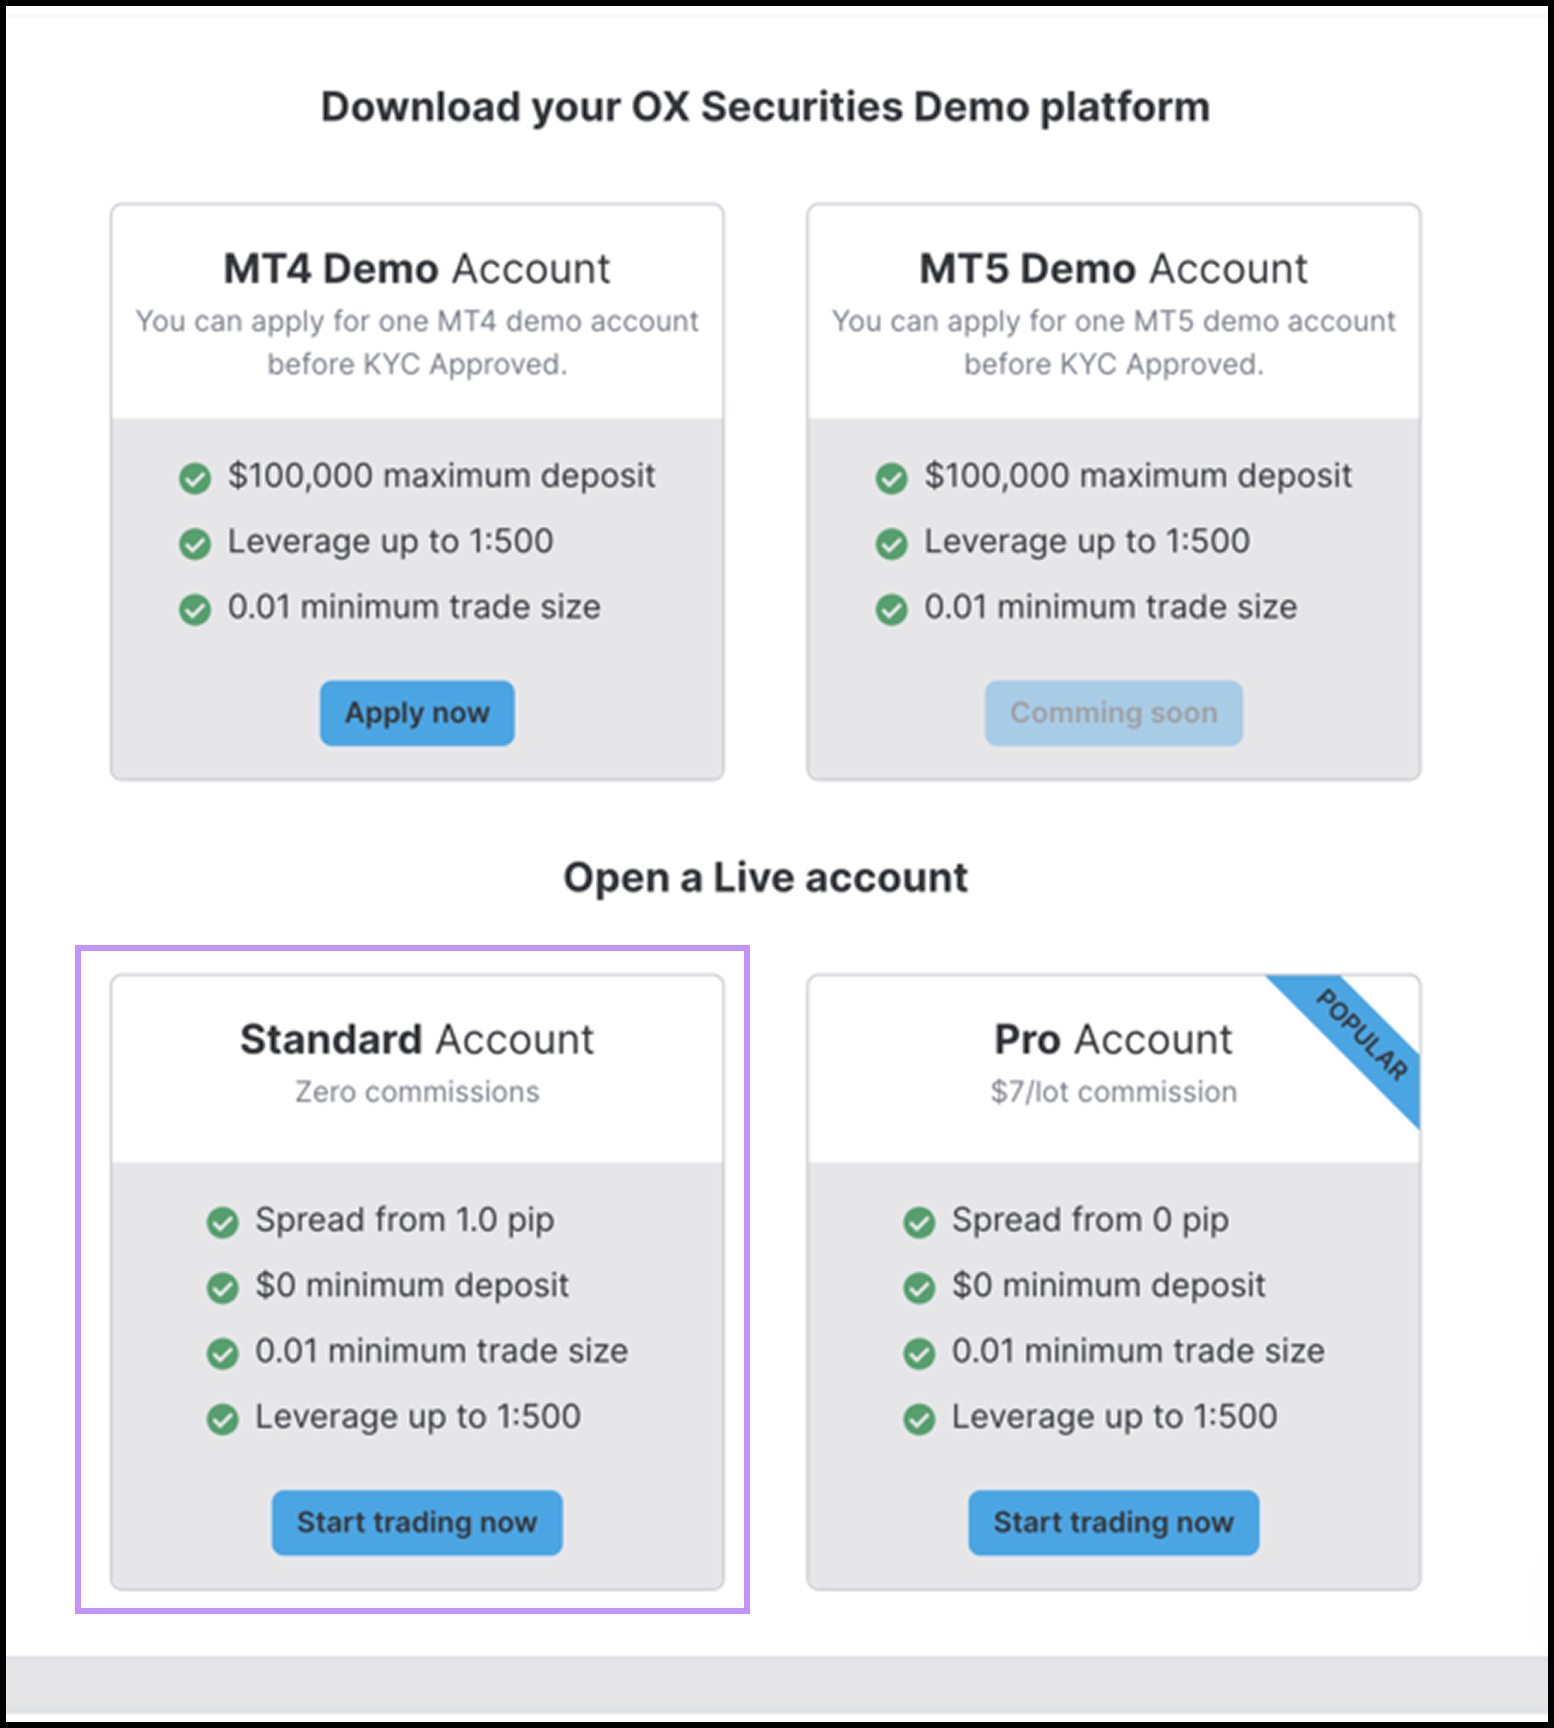The height and width of the screenshot is (1728, 1554).
Task: Click Pro Spread from 0 pip checkmark
Action: pyautogui.click(x=918, y=1222)
